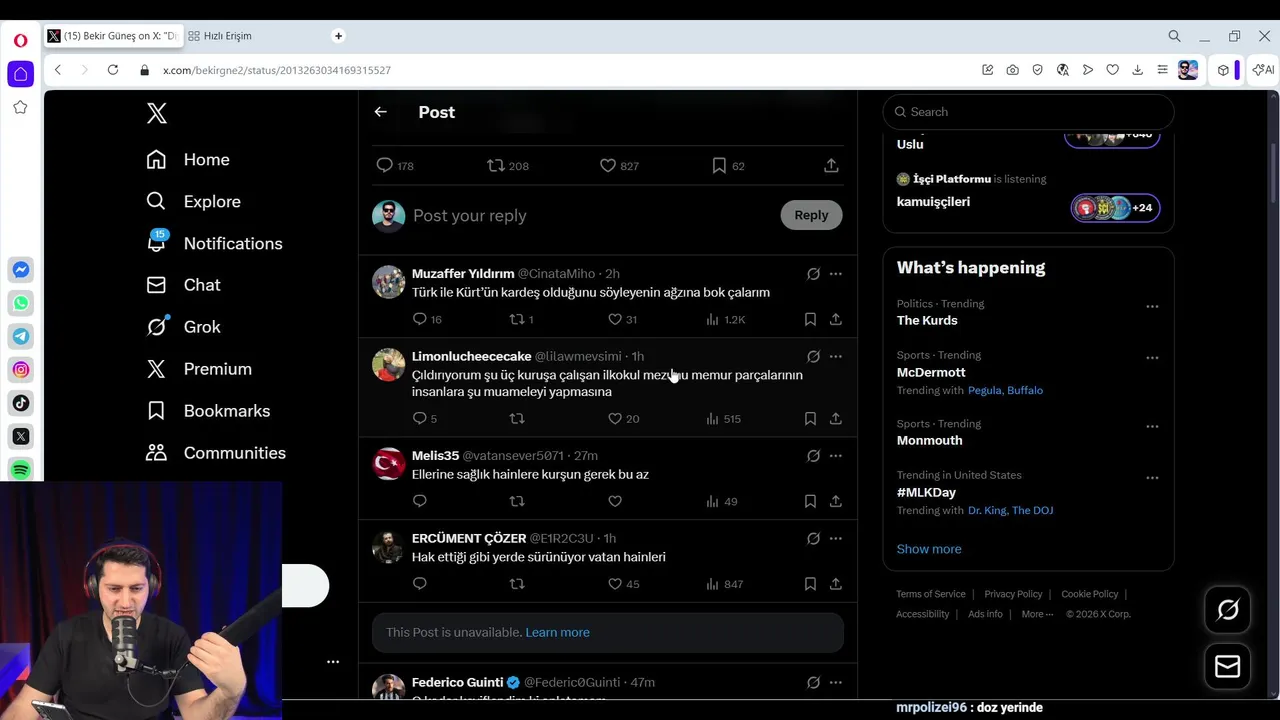
Task: Open Bookmarks in X navigation
Action: click(208, 411)
